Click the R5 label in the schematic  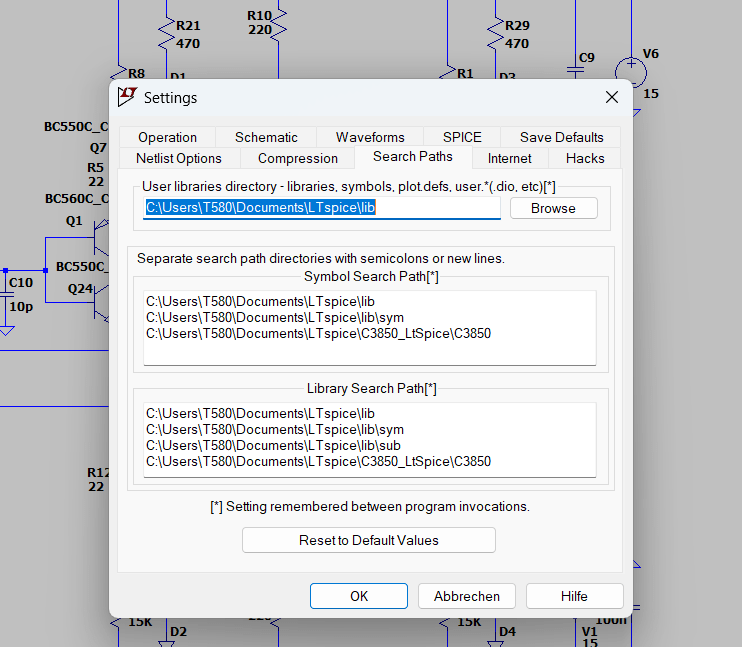pyautogui.click(x=95, y=168)
